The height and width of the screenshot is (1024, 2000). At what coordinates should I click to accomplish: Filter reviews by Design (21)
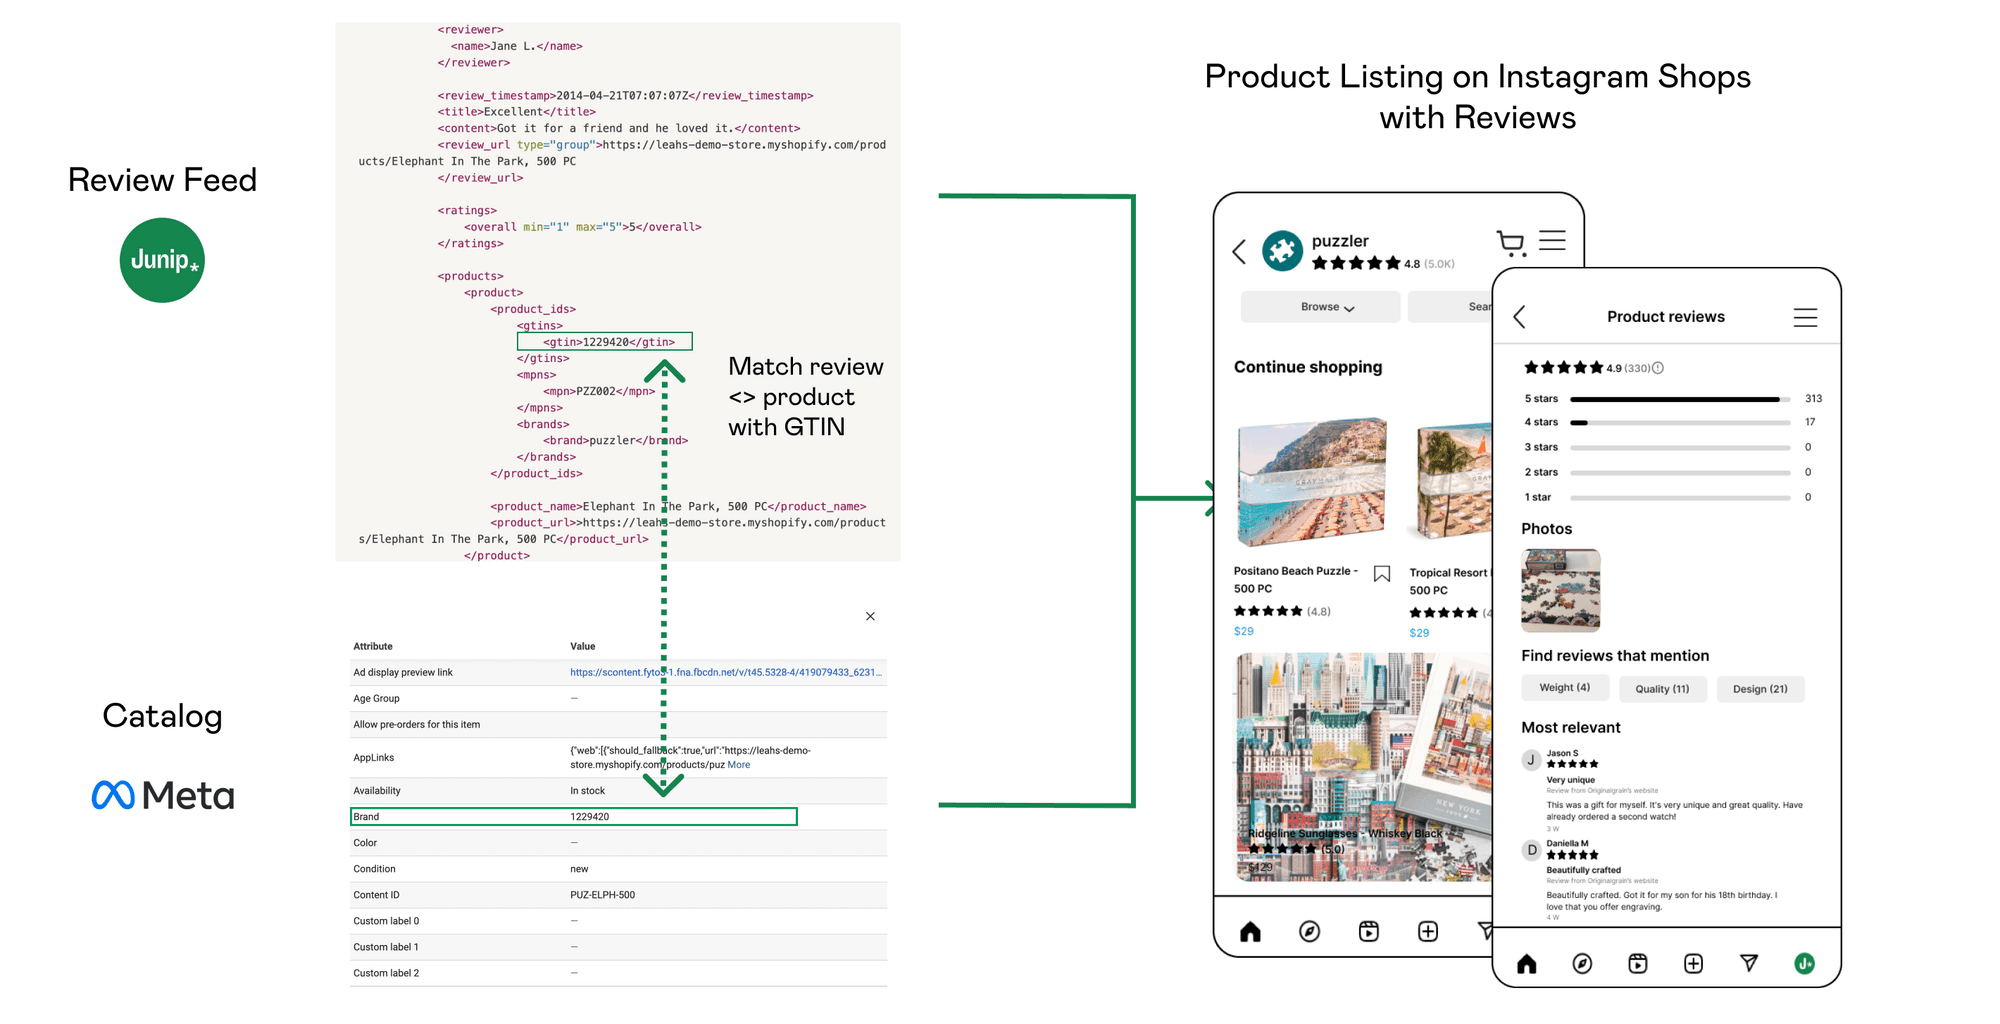click(1760, 689)
